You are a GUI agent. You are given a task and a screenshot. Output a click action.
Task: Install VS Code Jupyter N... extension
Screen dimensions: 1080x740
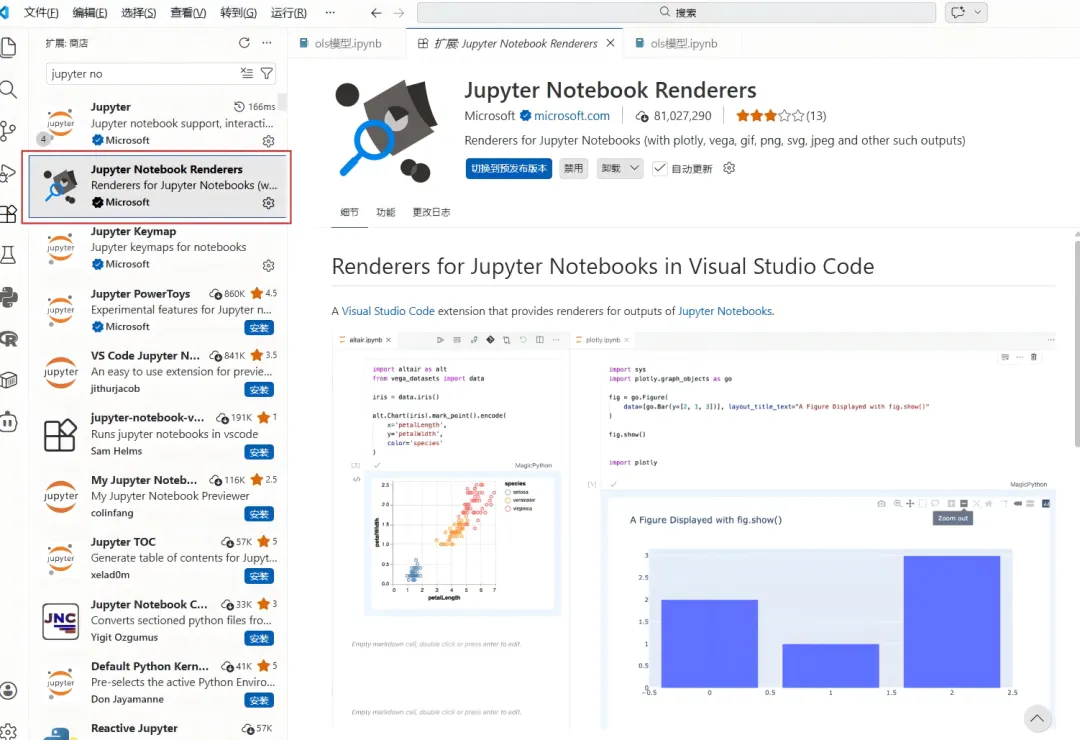tap(259, 390)
